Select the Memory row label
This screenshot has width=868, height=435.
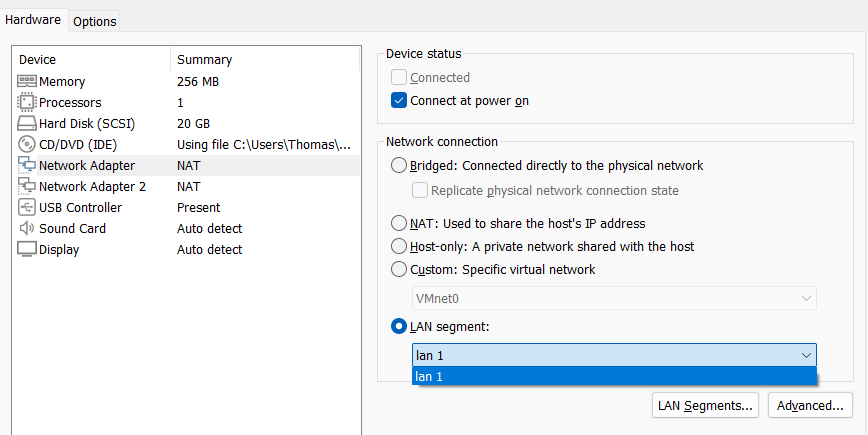(x=62, y=82)
